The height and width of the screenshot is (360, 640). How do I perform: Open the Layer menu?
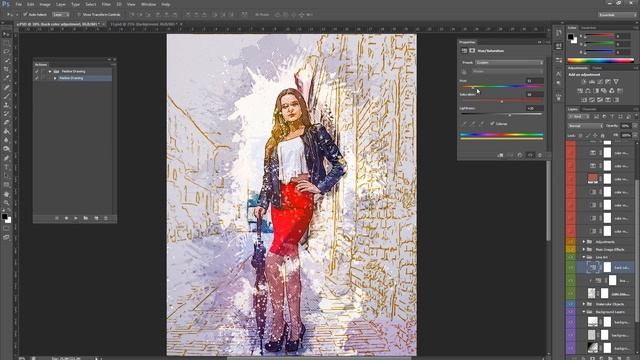tap(60, 4)
